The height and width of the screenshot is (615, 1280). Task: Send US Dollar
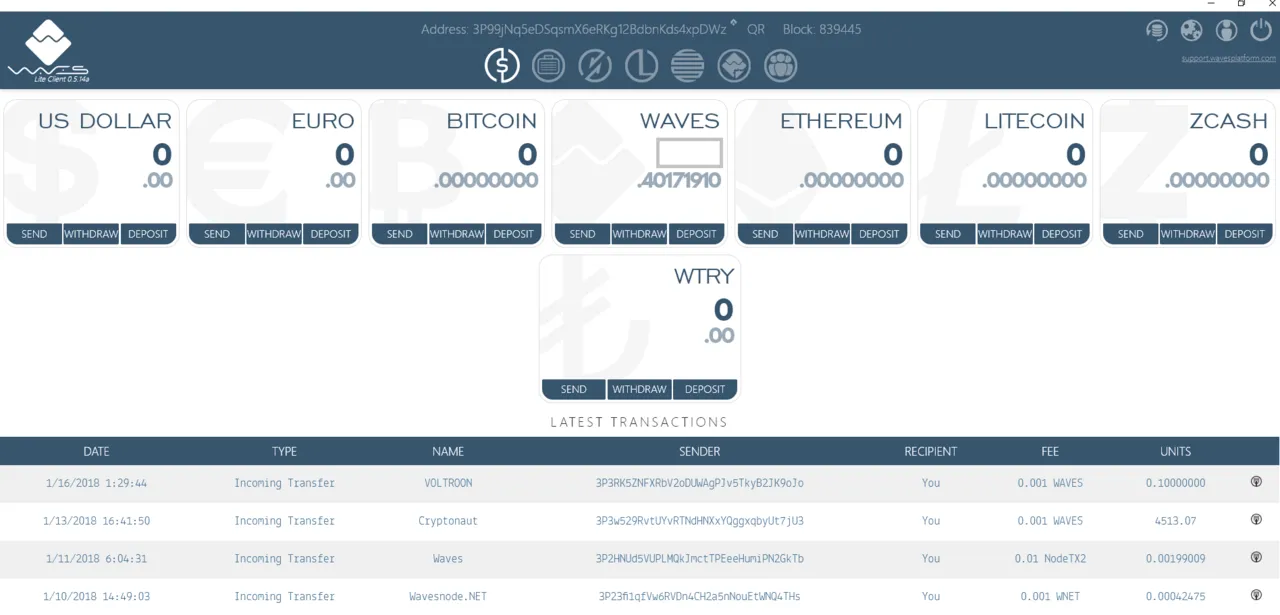[x=34, y=234]
